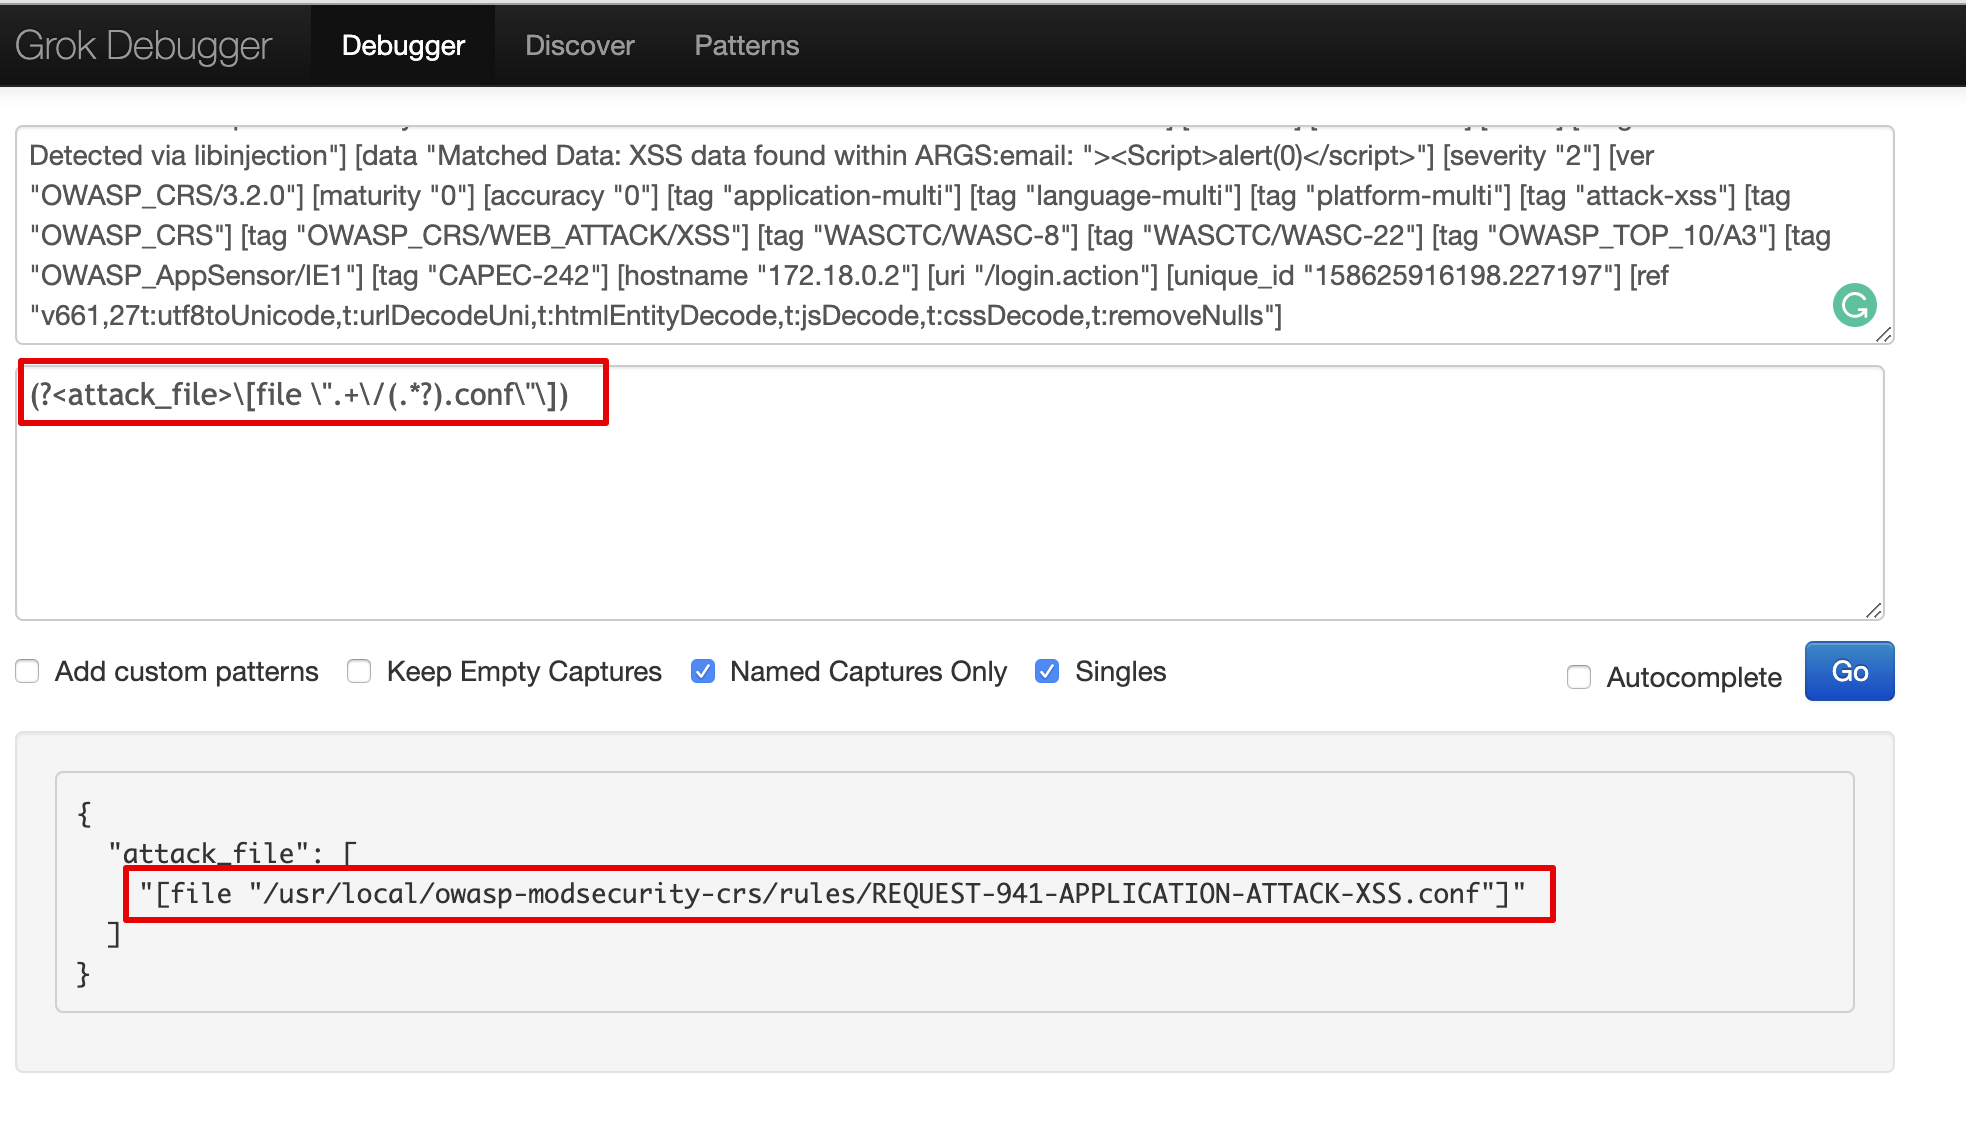The height and width of the screenshot is (1123, 1966).
Task: Click resize handle of log input textarea
Action: [x=1884, y=335]
